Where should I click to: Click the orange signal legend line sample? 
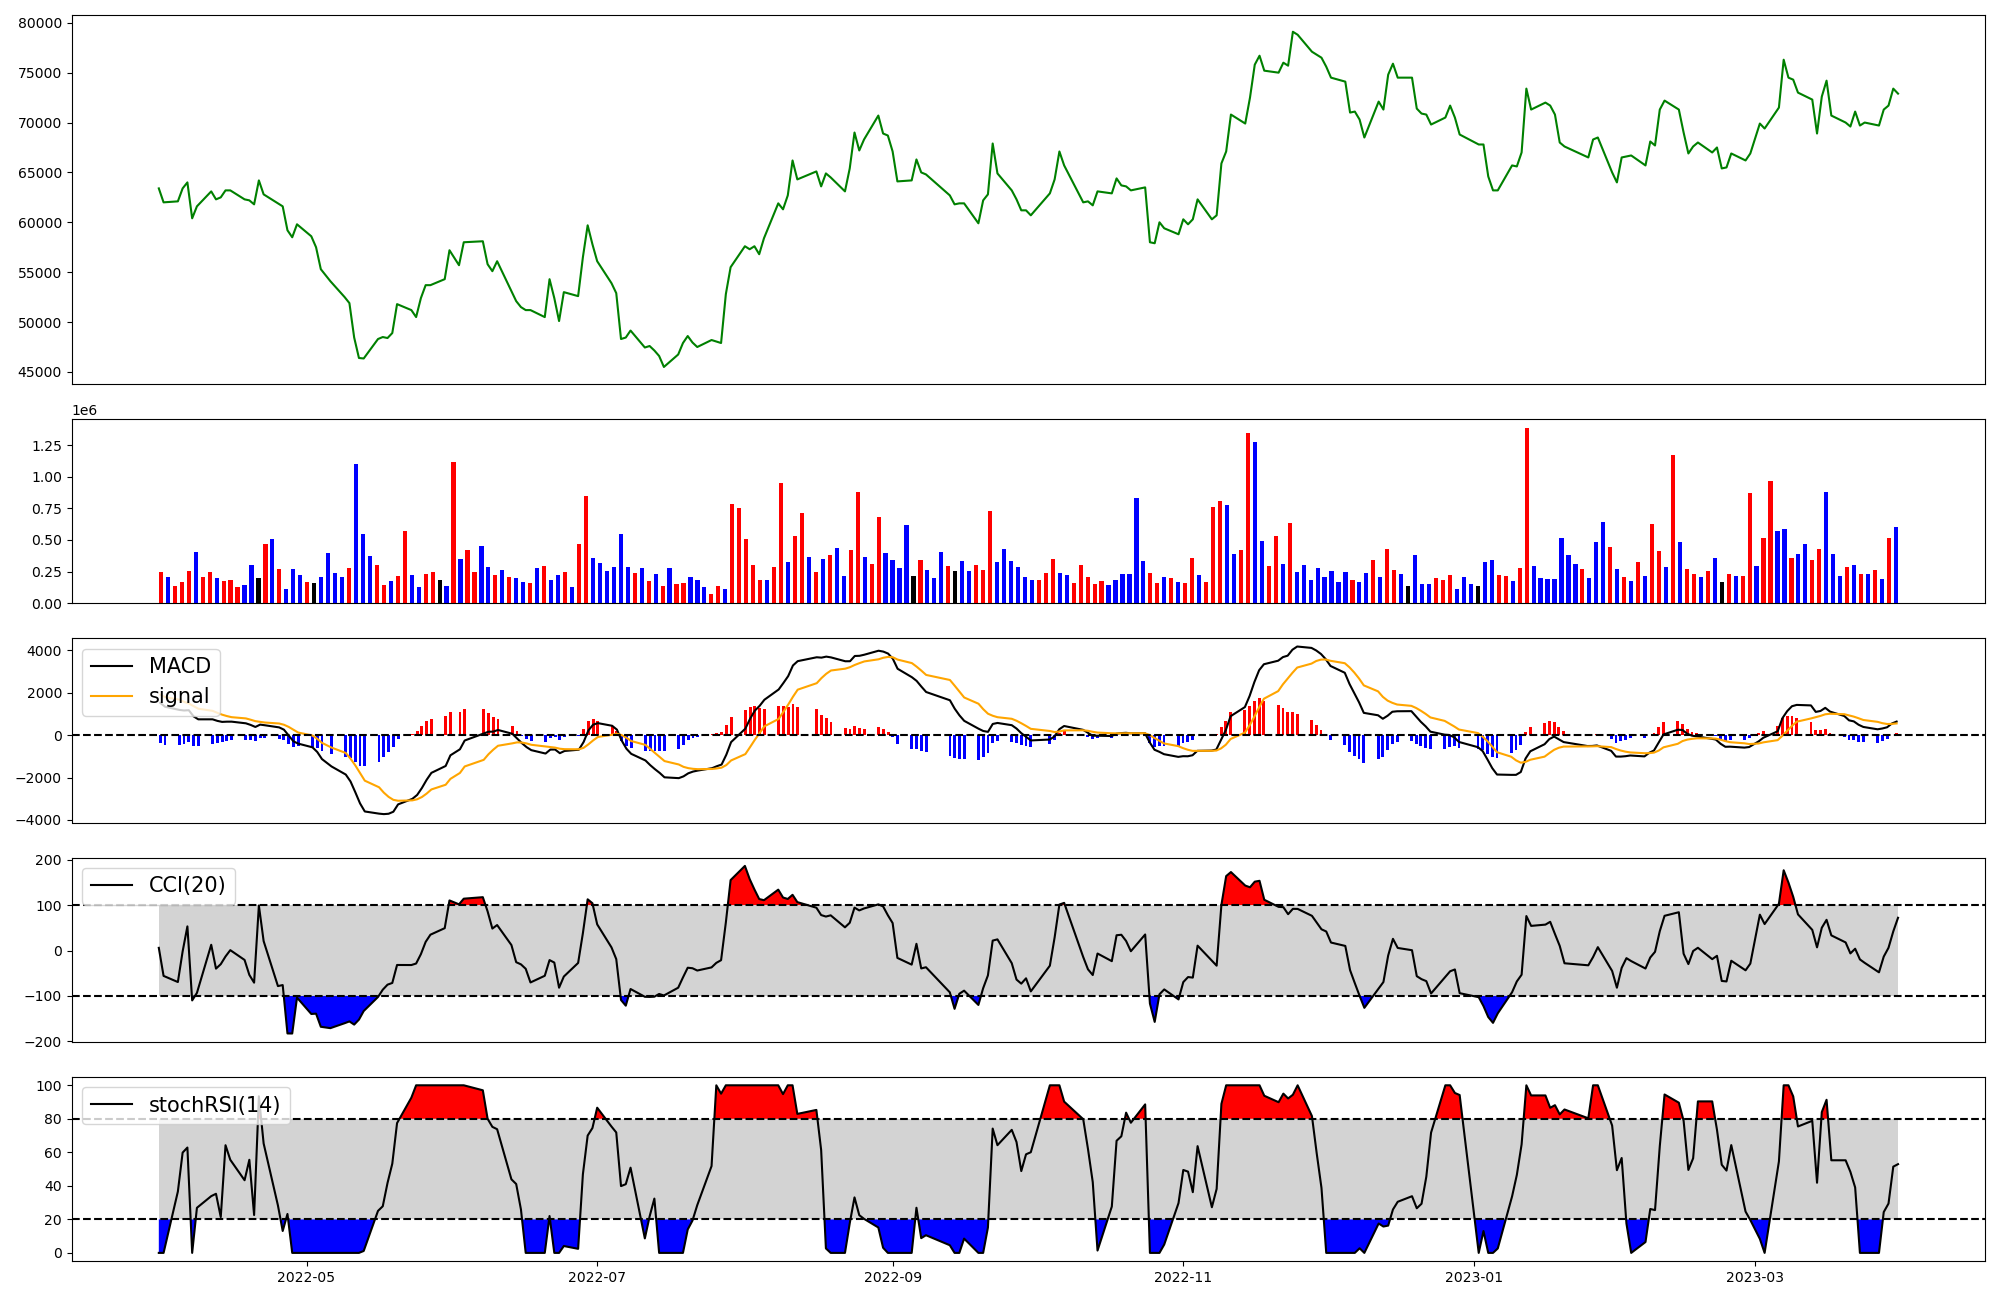111,696
